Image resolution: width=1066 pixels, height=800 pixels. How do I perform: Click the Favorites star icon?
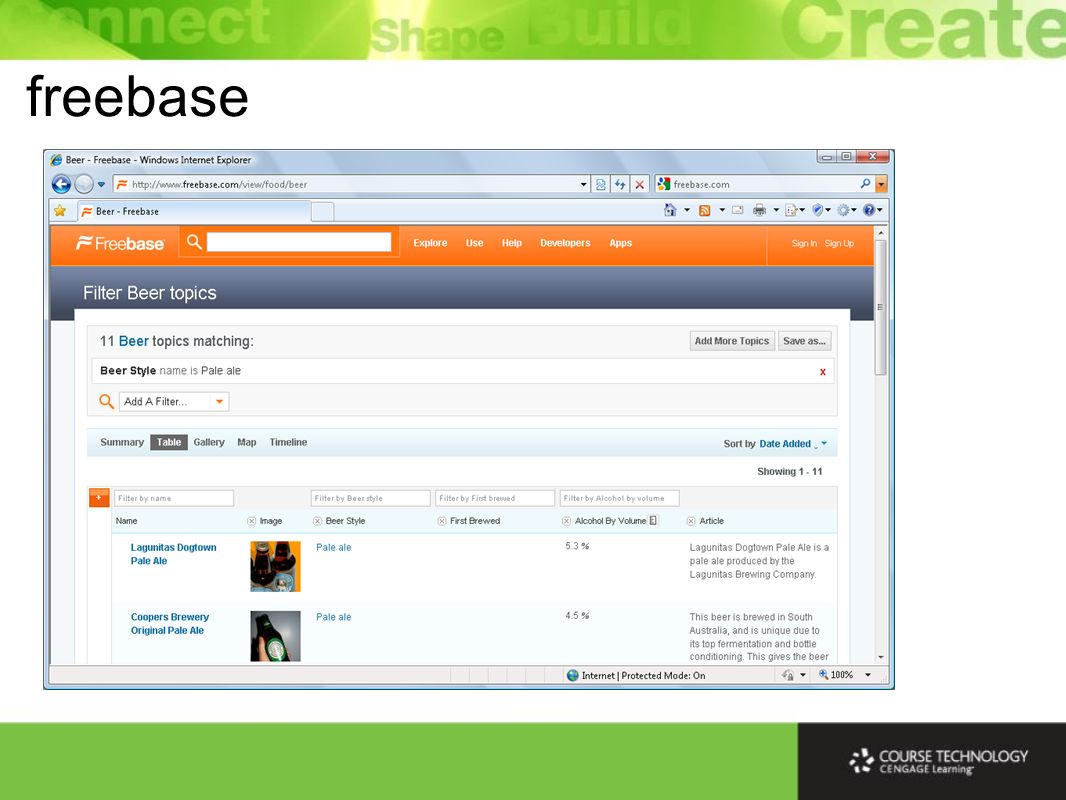click(x=60, y=211)
